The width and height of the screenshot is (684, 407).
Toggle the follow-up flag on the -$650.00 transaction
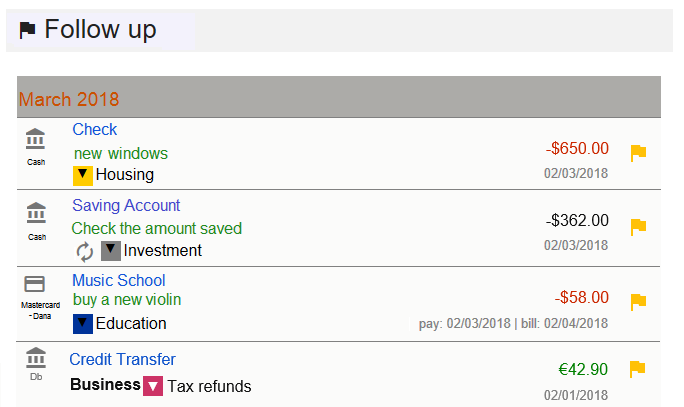click(x=638, y=153)
